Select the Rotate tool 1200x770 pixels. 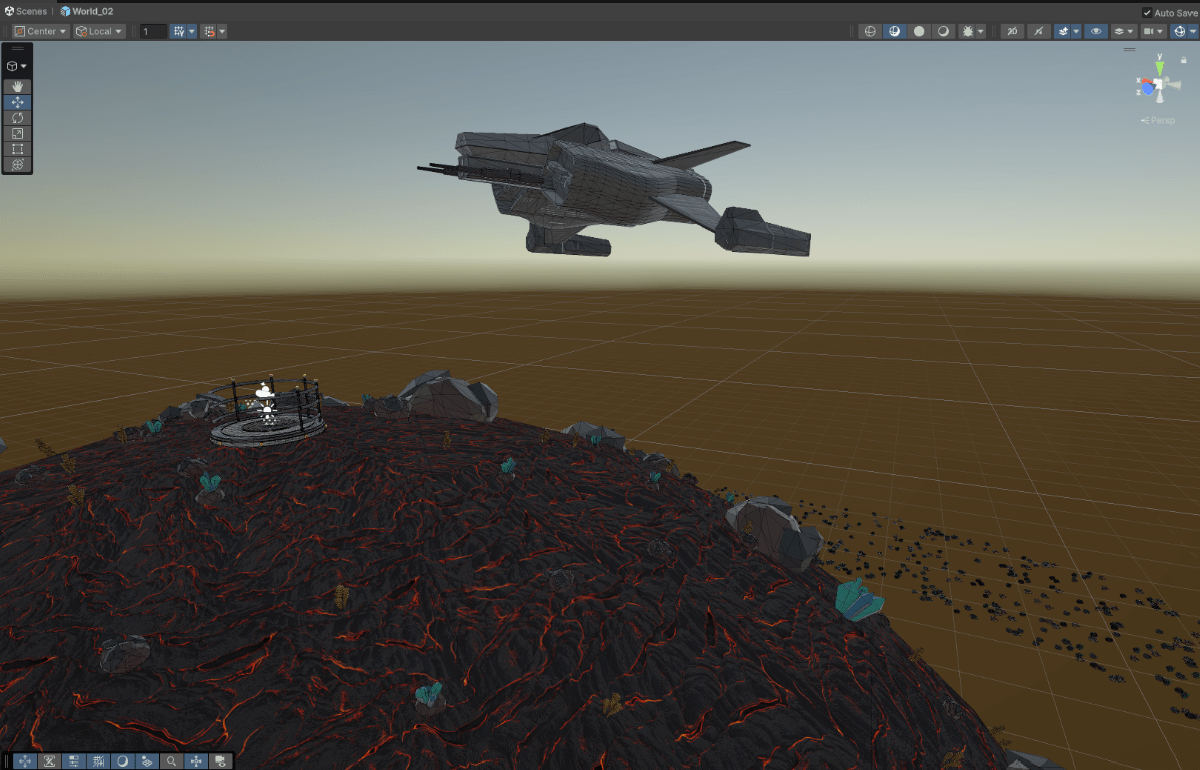[17, 116]
